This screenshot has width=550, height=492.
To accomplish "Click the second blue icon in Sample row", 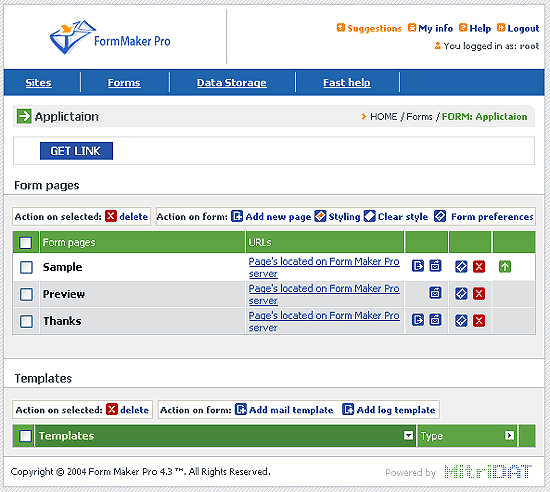I will [435, 266].
